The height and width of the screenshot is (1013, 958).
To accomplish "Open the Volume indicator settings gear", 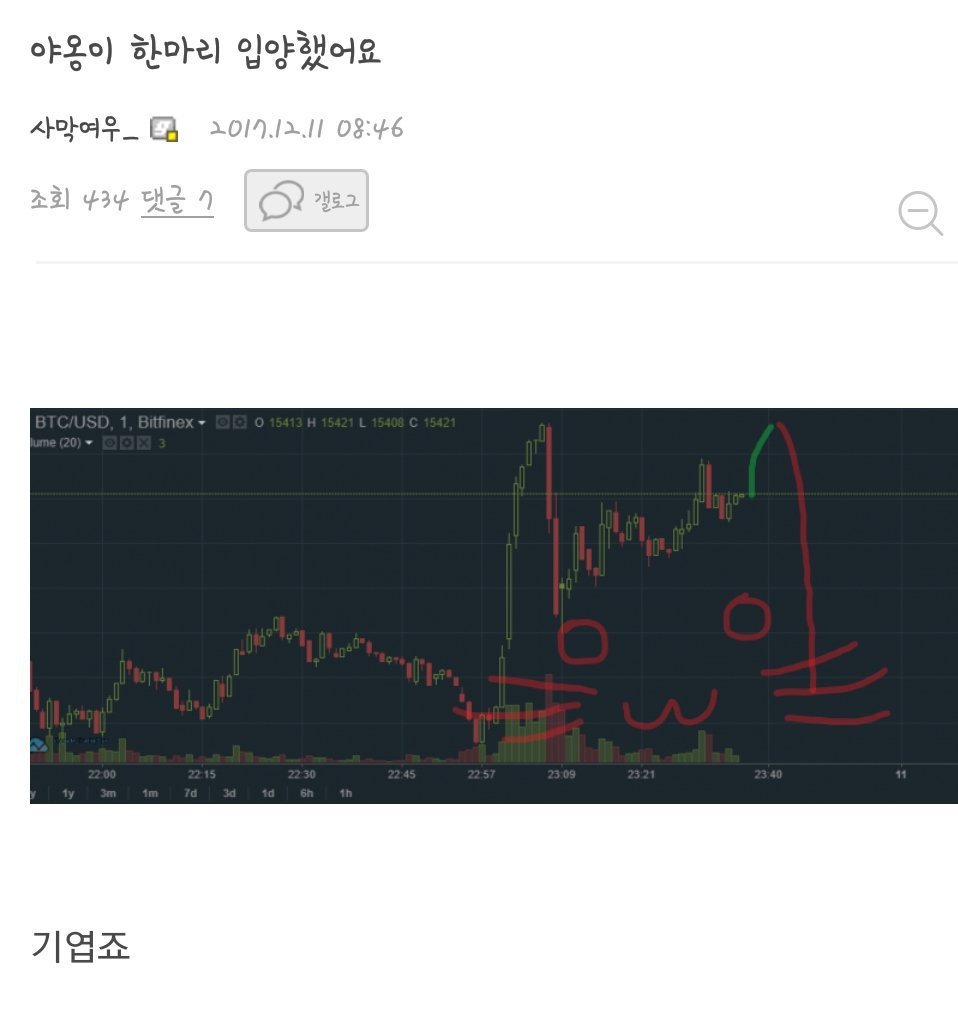I will (x=127, y=443).
